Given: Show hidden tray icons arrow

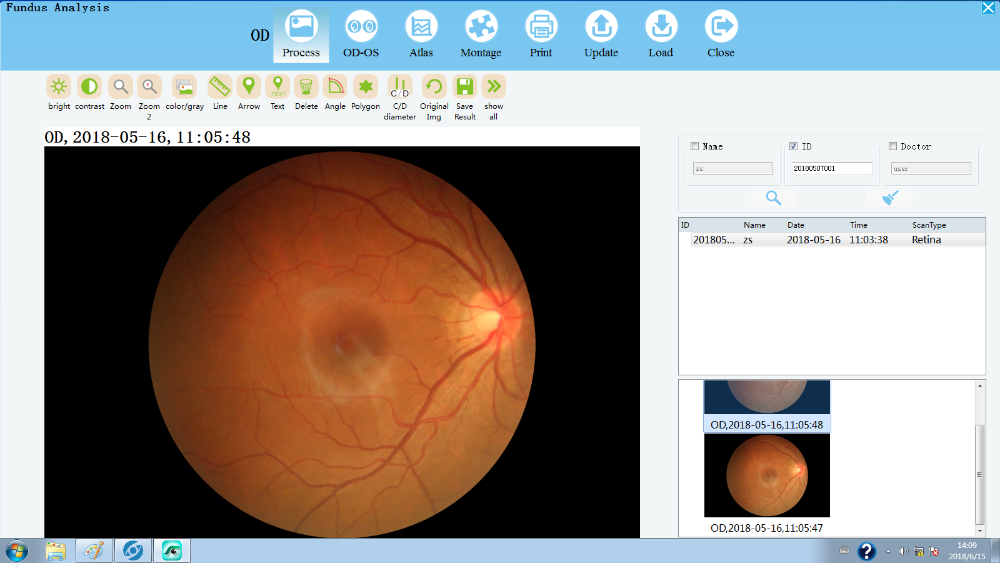Looking at the screenshot, I should pos(888,551).
